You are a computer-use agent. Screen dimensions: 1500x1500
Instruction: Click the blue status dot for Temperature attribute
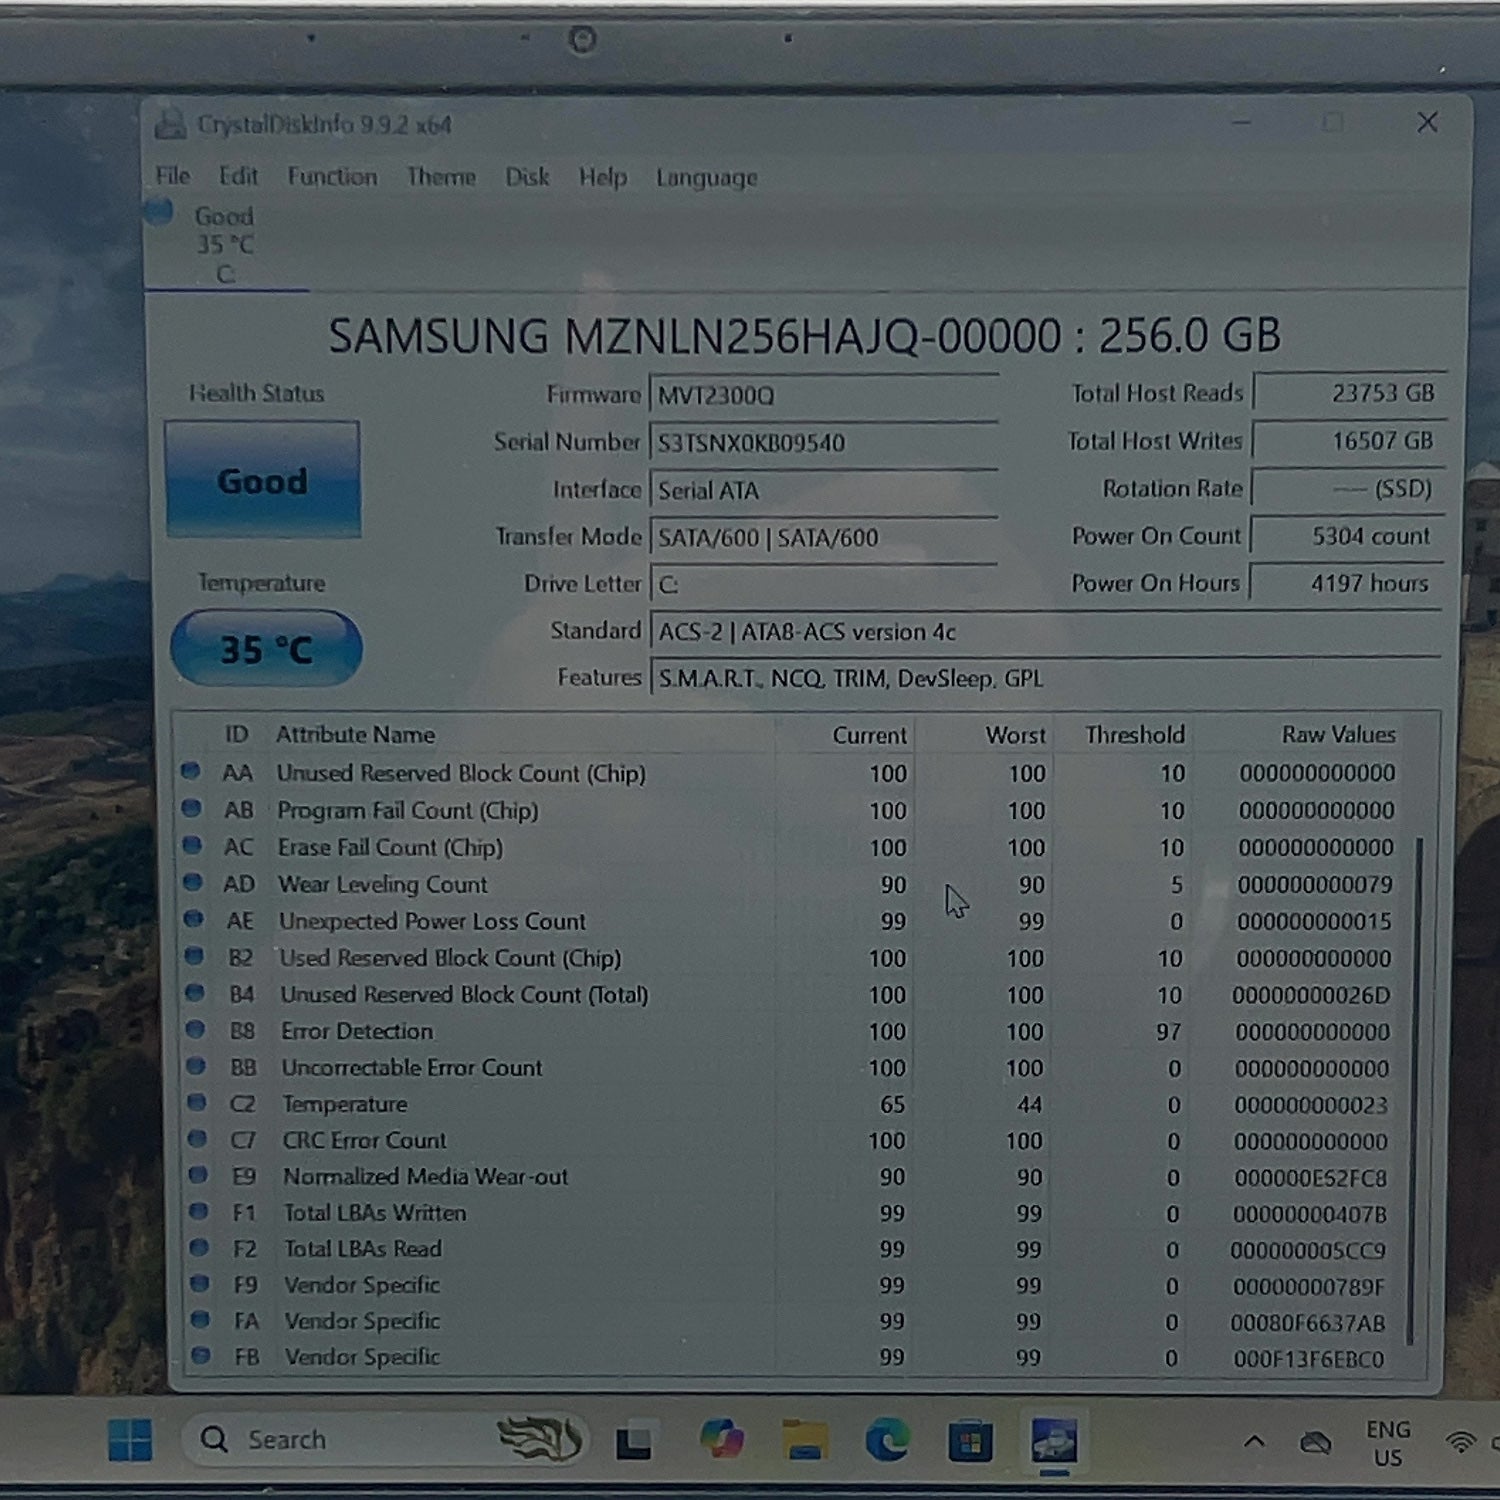(x=196, y=1103)
